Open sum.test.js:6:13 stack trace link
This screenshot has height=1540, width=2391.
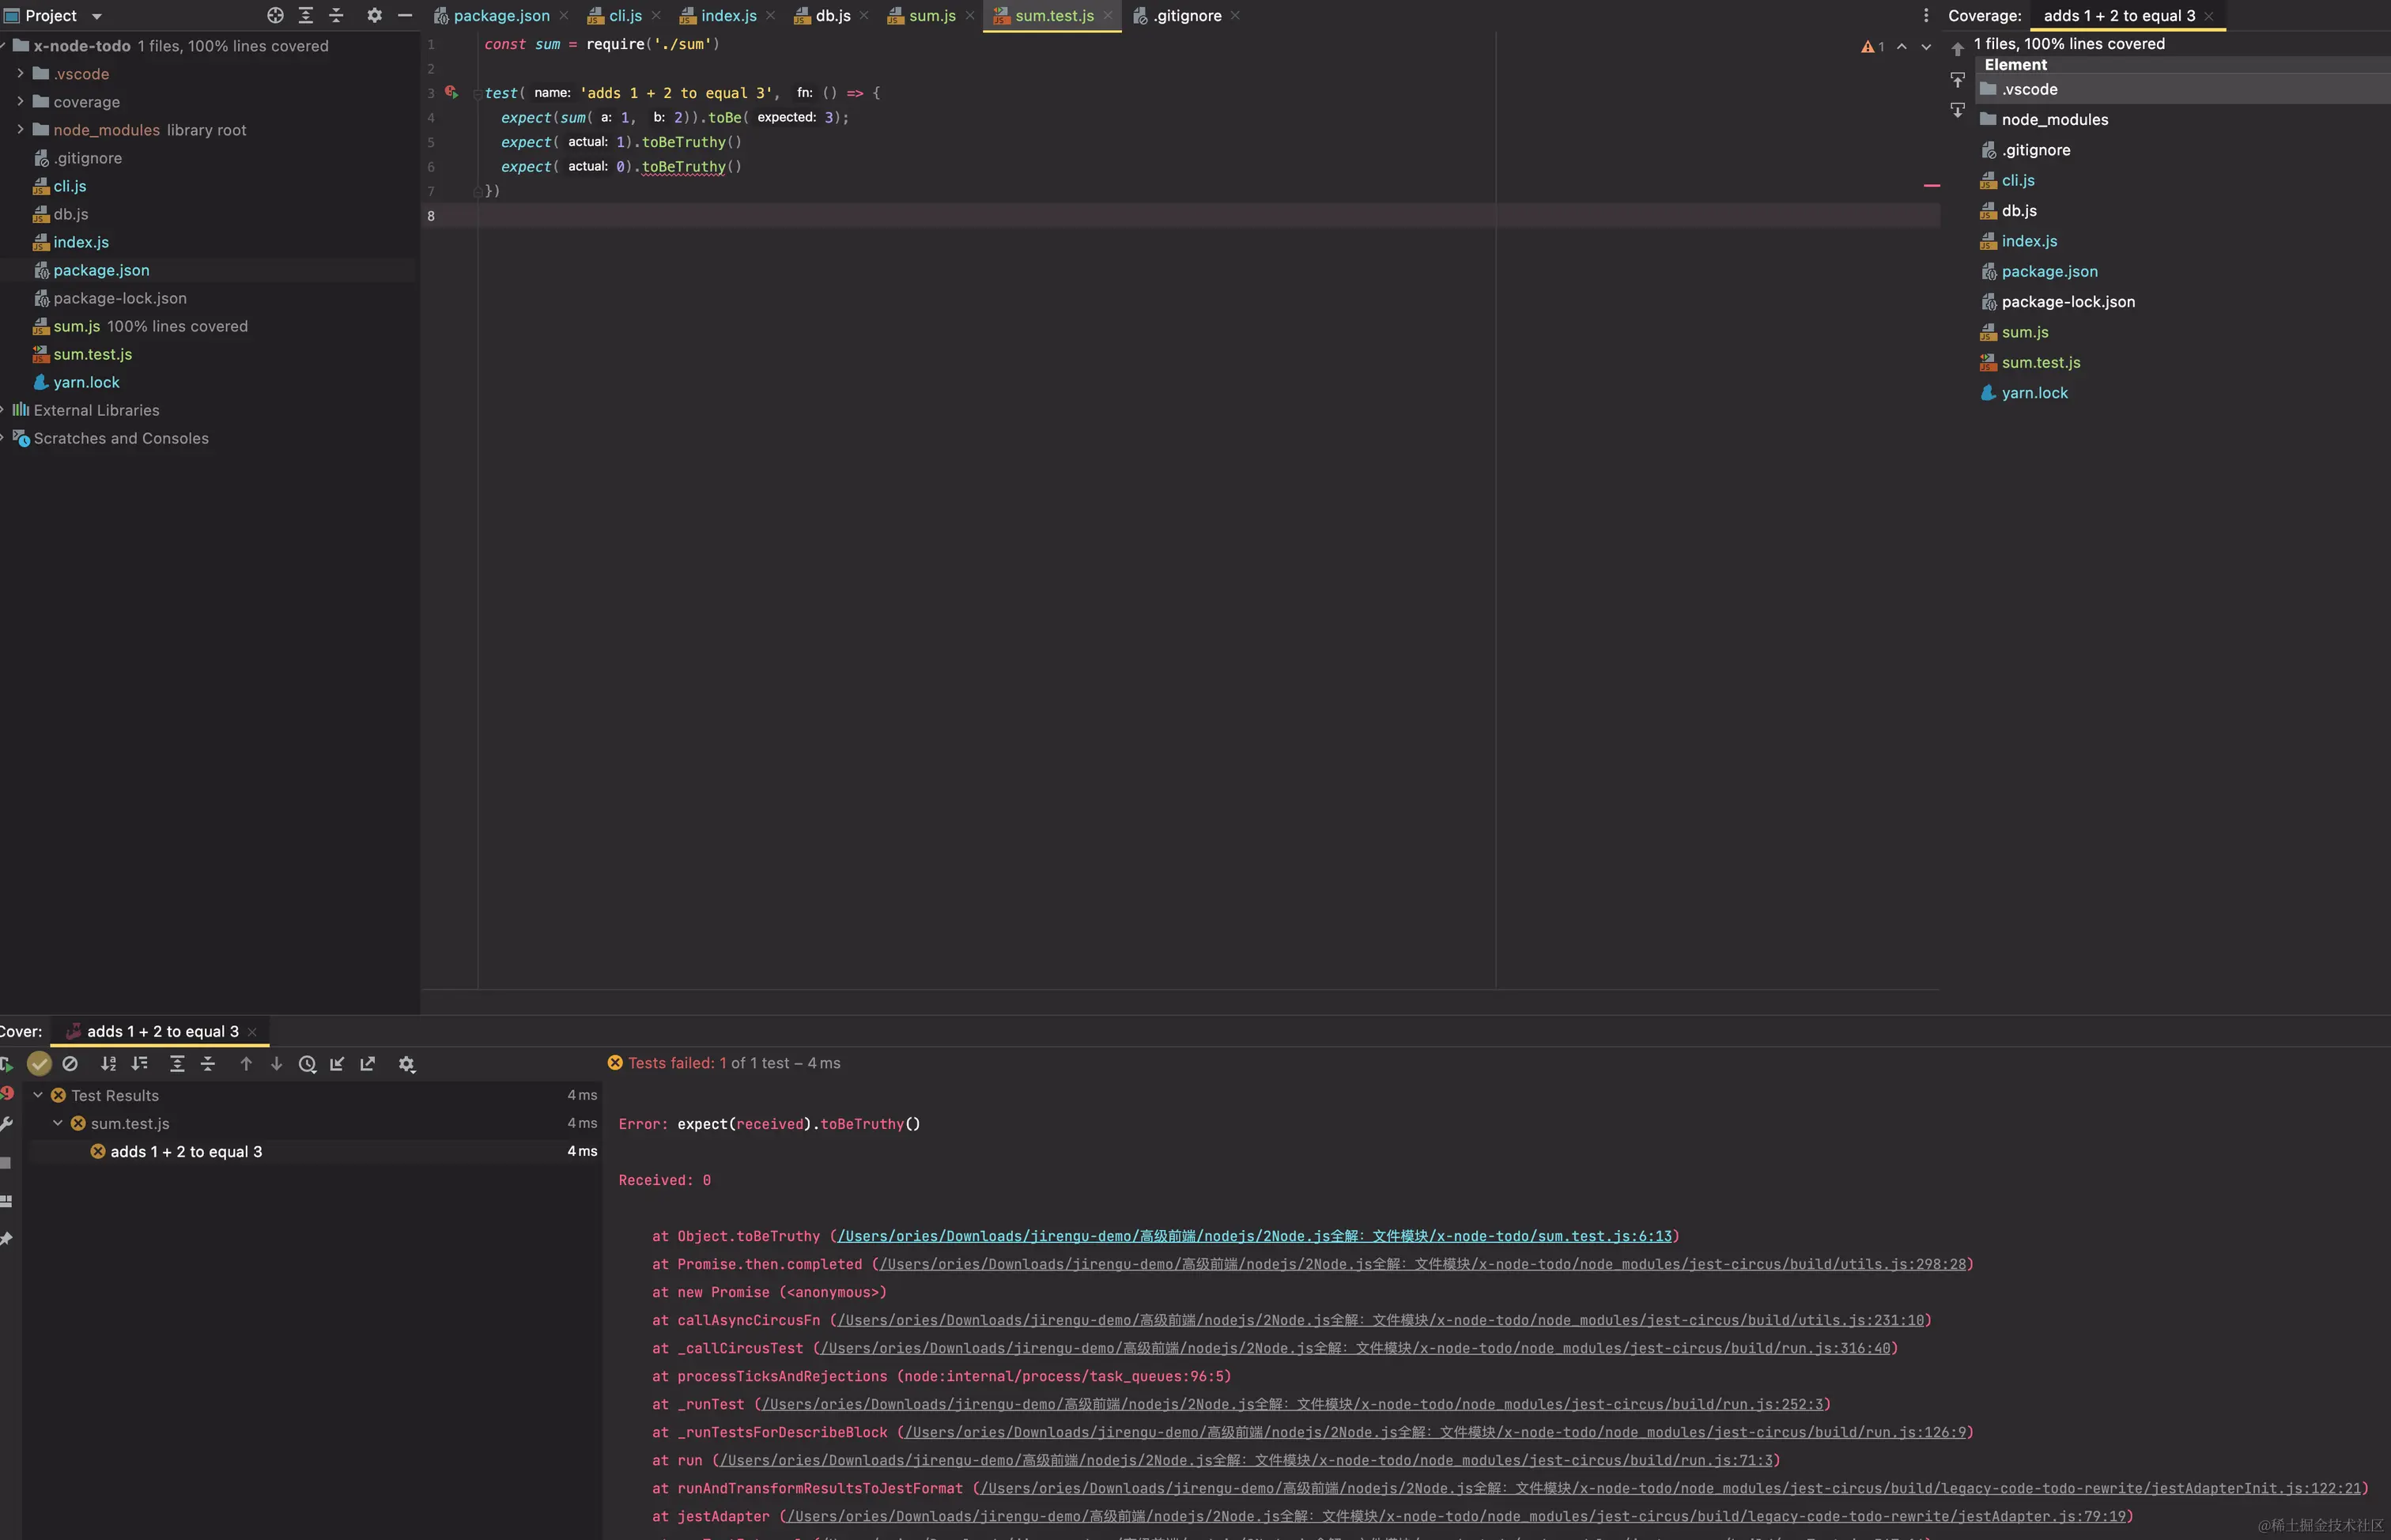point(1254,1236)
